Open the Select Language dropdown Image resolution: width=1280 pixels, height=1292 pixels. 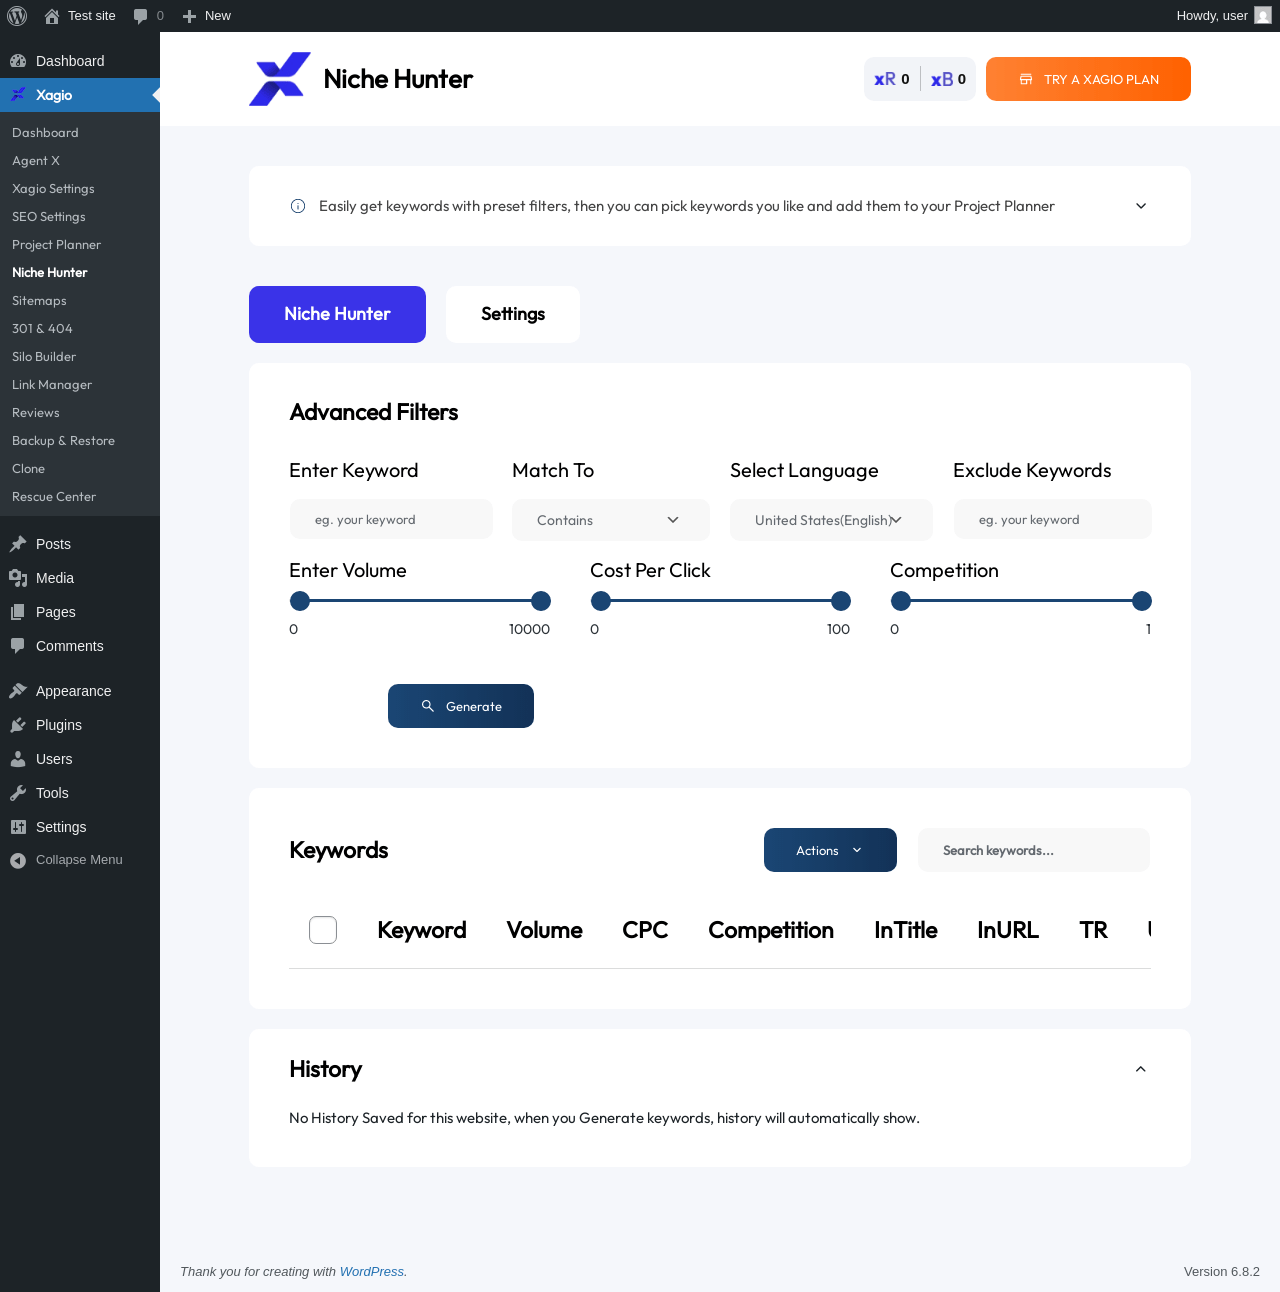point(831,520)
